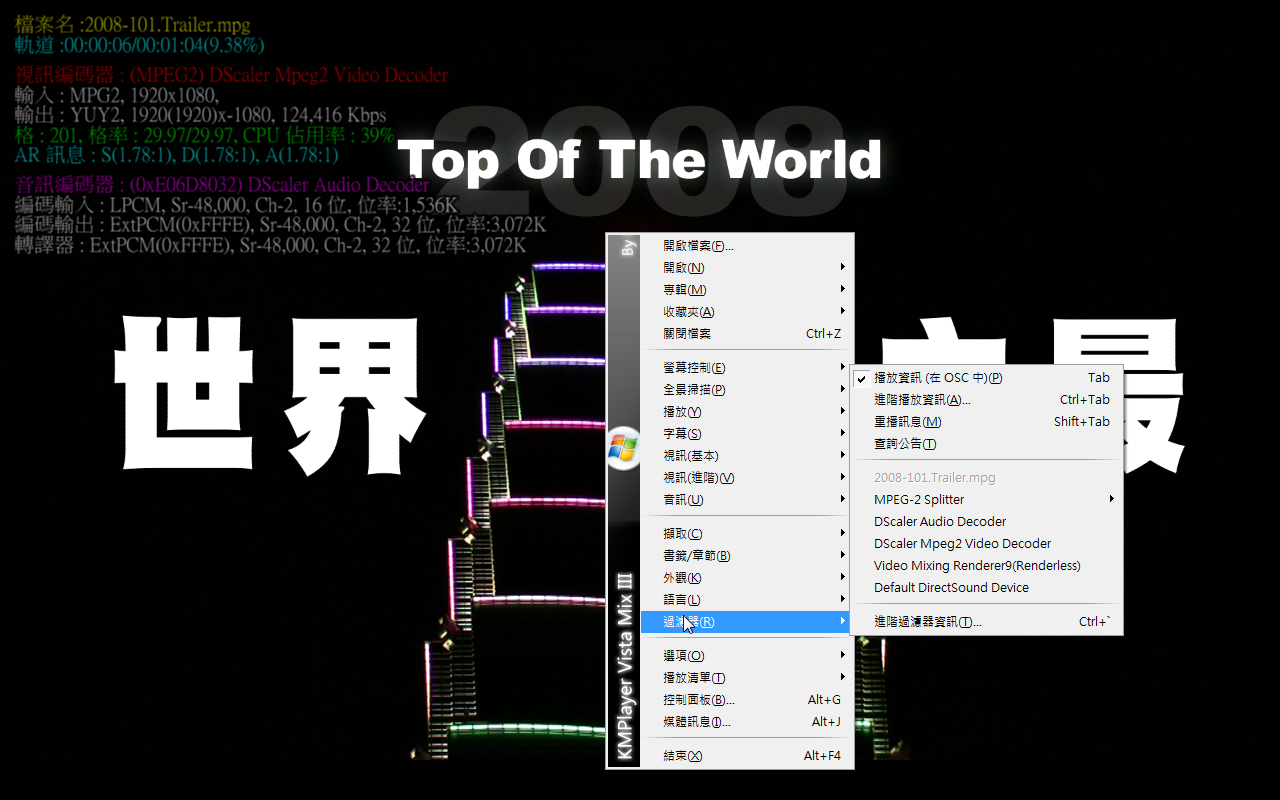Open 進階播放資訊(A)... item
1280x800 pixels.
[x=921, y=400]
